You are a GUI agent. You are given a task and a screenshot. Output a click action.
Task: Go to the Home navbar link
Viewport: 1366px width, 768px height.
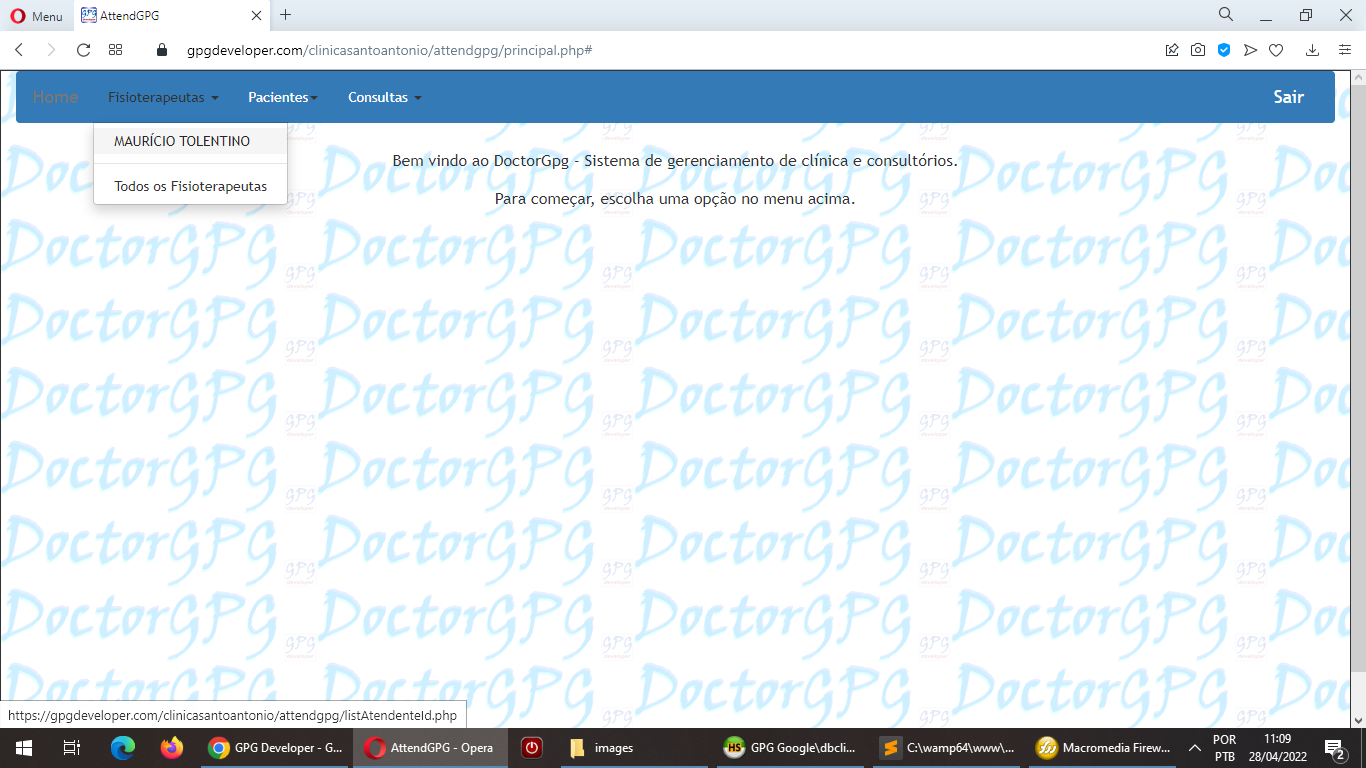pos(55,97)
